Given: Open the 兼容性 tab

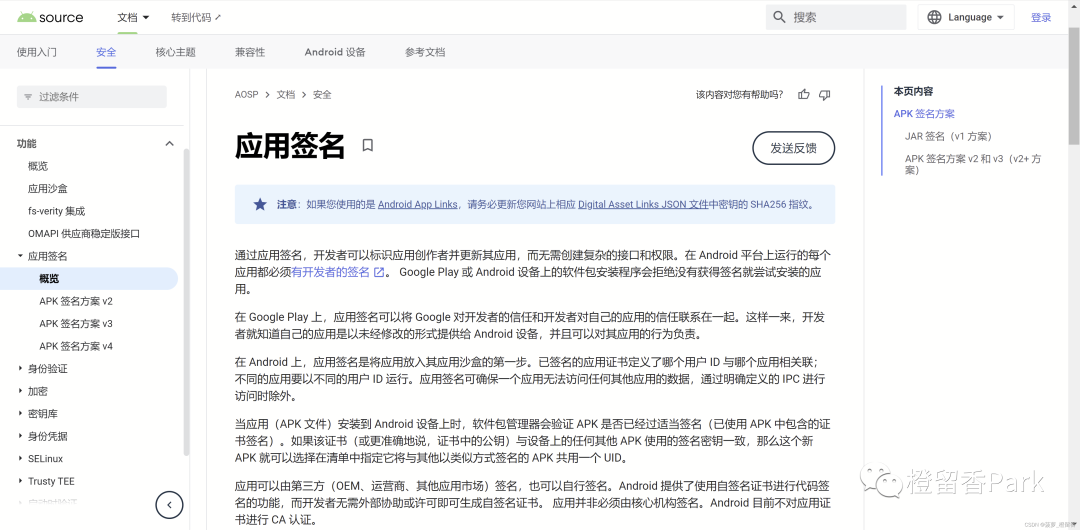Looking at the screenshot, I should 250,52.
